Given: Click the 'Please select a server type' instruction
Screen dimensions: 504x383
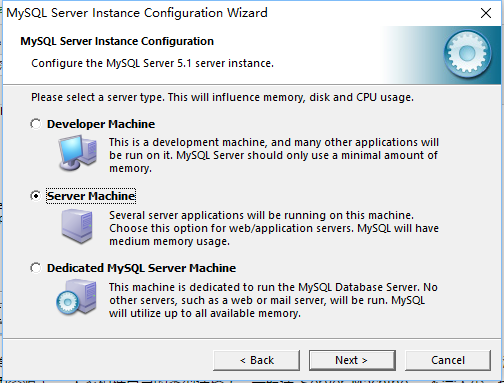Looking at the screenshot, I should (222, 97).
